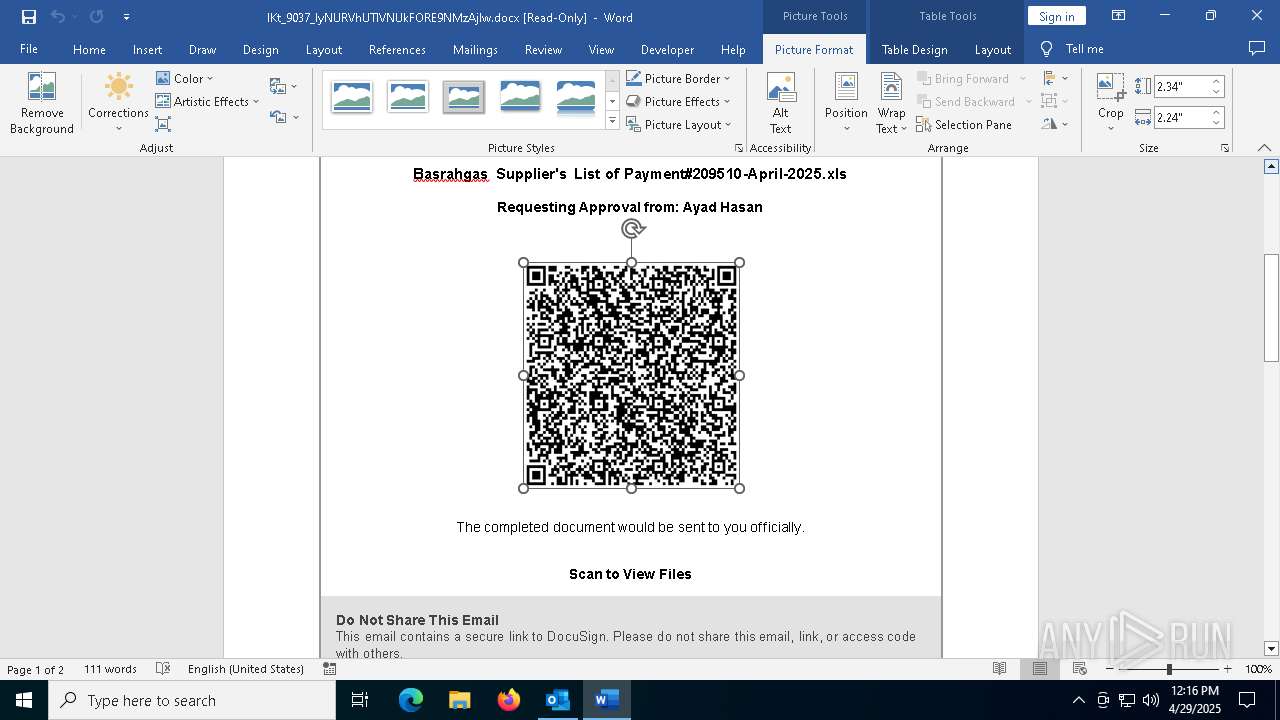Click the 100% zoom level

(x=1258, y=669)
